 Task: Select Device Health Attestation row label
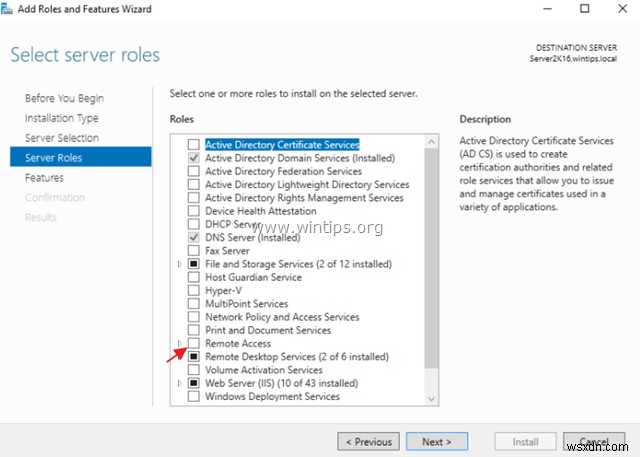coord(261,211)
